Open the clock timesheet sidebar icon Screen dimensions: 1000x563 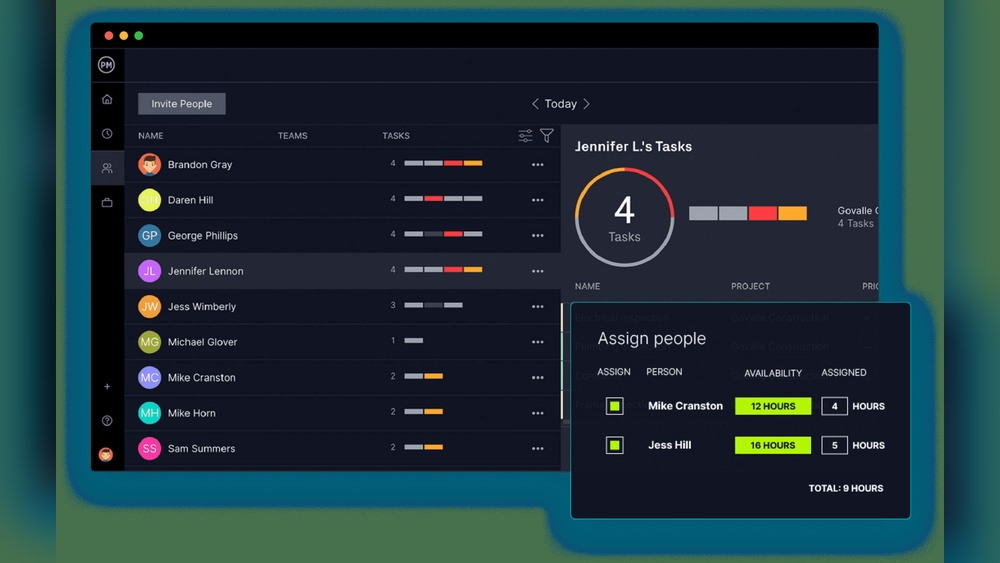coord(107,134)
